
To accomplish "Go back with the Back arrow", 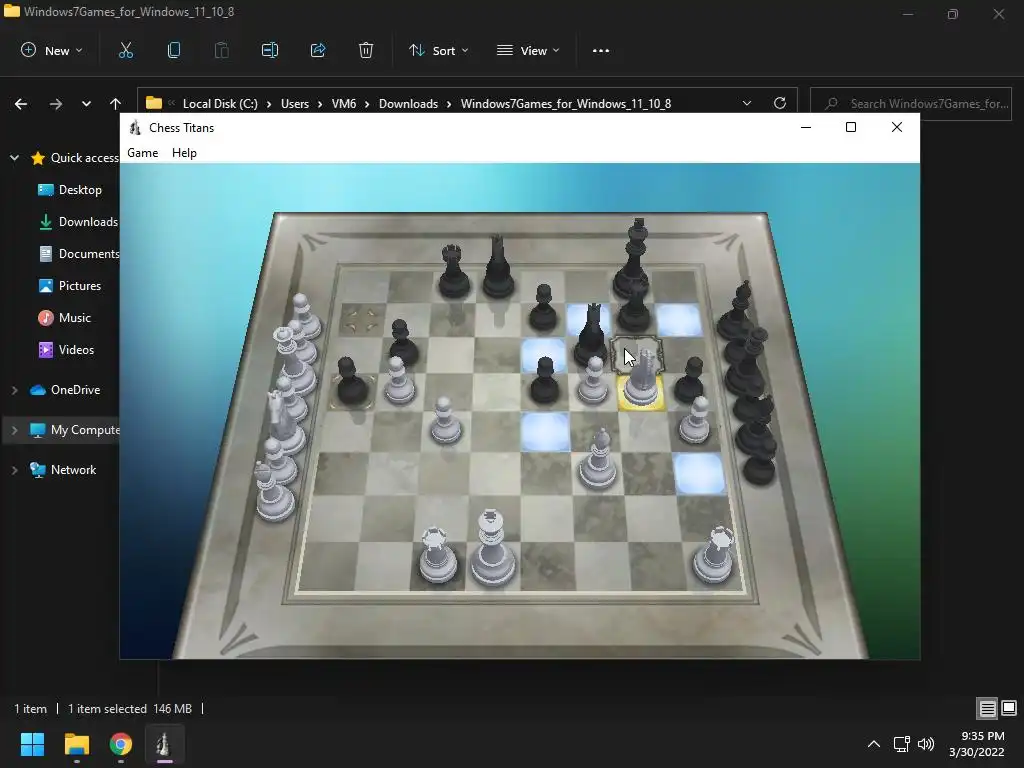I will click(x=21, y=104).
